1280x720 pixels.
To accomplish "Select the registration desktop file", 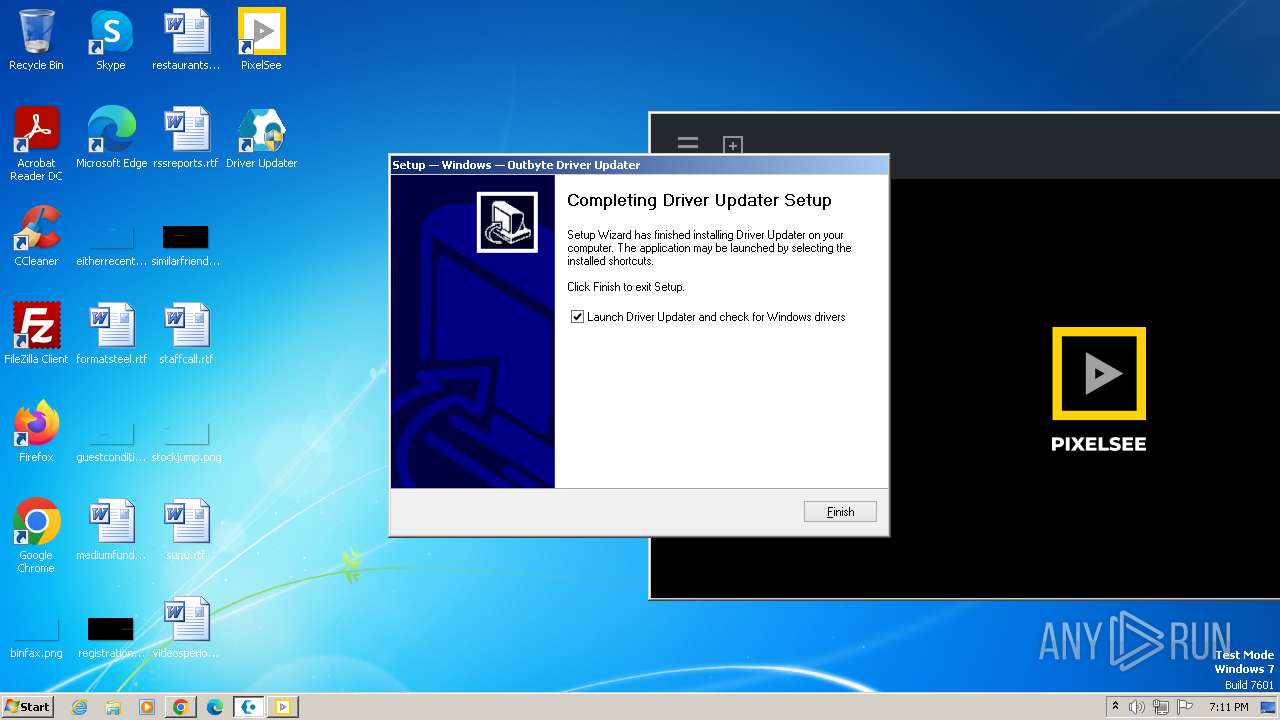I will [x=111, y=638].
